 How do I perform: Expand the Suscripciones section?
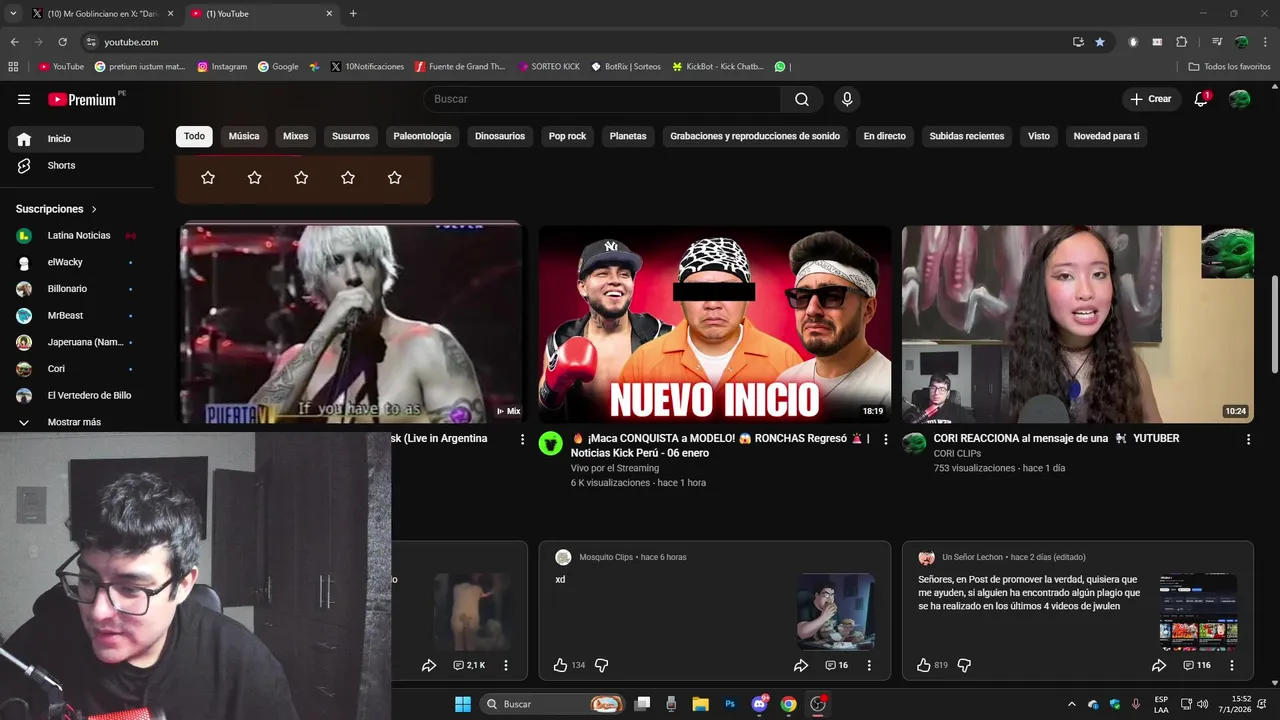click(57, 209)
